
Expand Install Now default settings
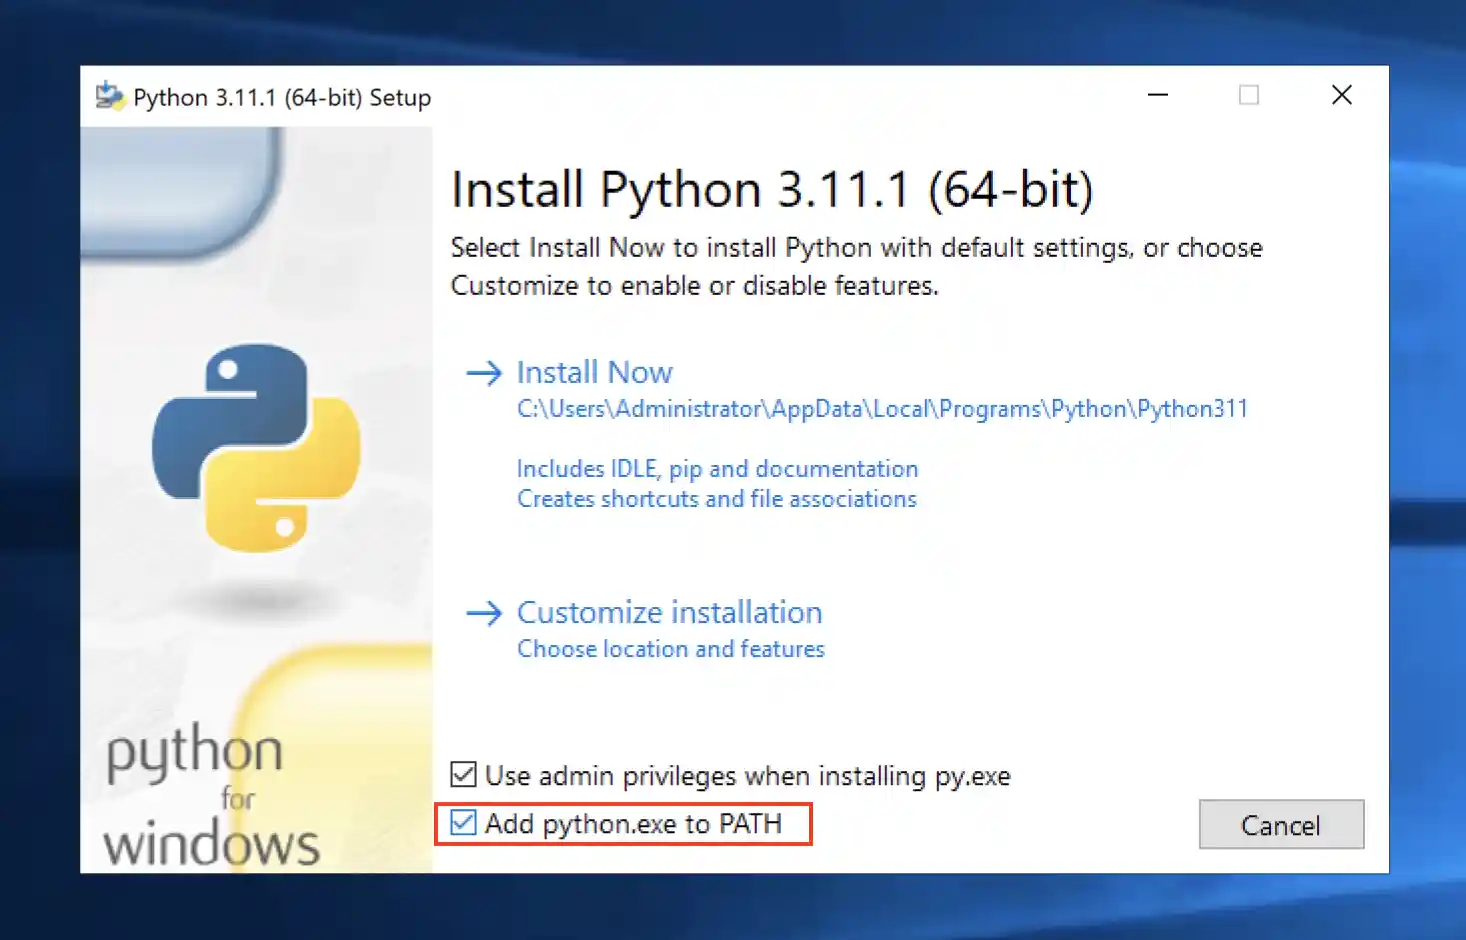click(x=593, y=372)
